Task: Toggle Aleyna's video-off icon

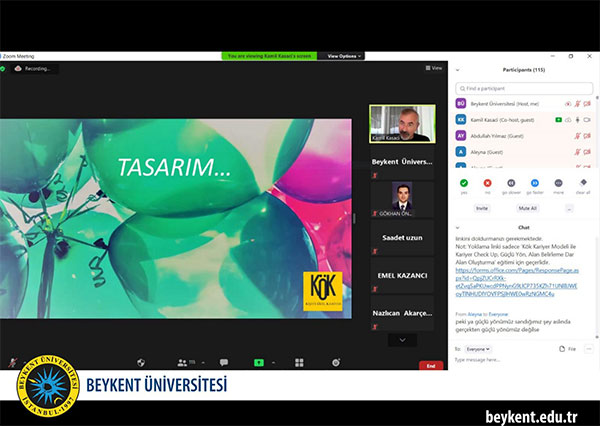Action: click(x=587, y=152)
